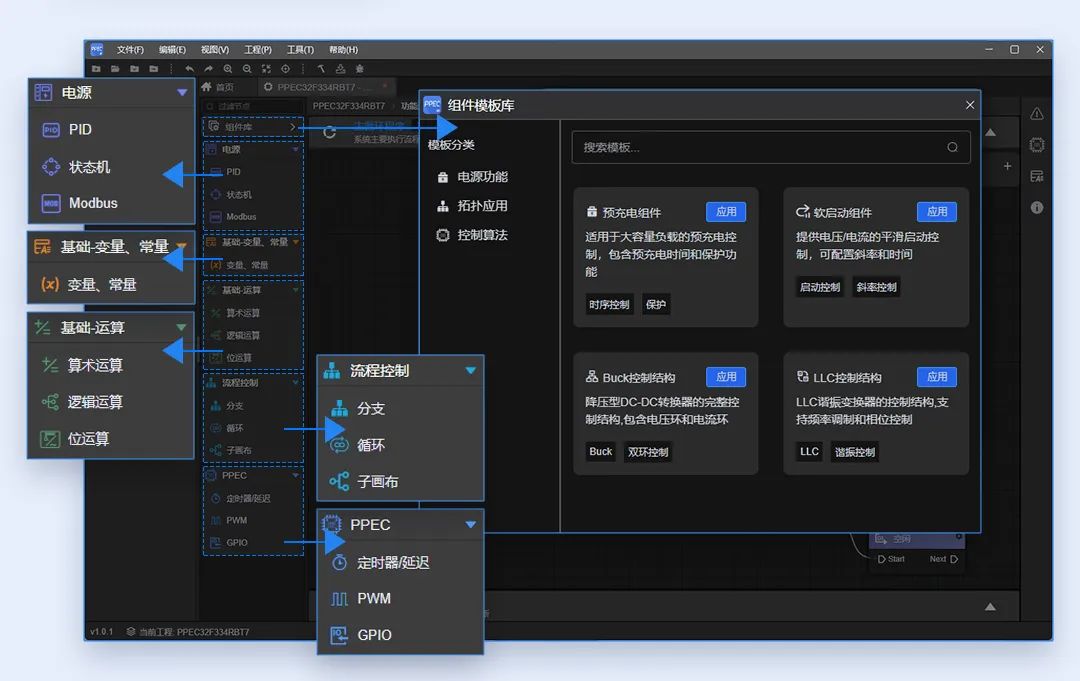
Task: Select the PID component icon
Action: [x=51, y=130]
